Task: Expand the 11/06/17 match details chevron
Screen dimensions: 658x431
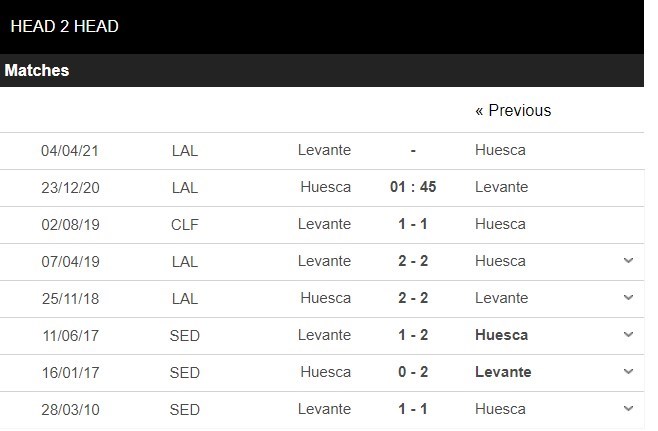Action: pos(628,335)
